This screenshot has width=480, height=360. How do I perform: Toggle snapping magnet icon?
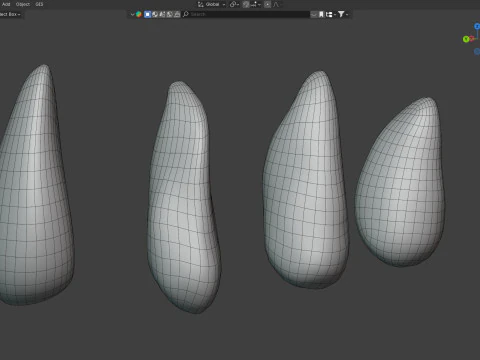(246, 4)
